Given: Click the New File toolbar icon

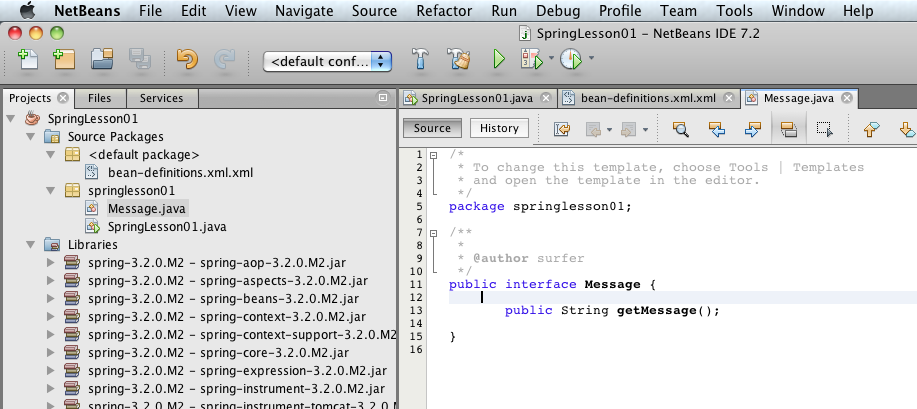Looking at the screenshot, I should coord(27,59).
